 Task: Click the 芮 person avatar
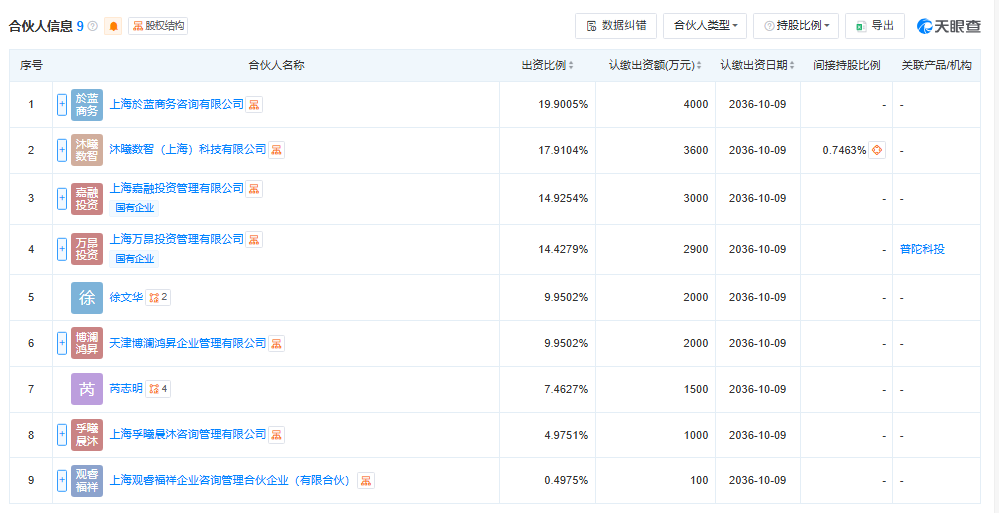pos(87,389)
